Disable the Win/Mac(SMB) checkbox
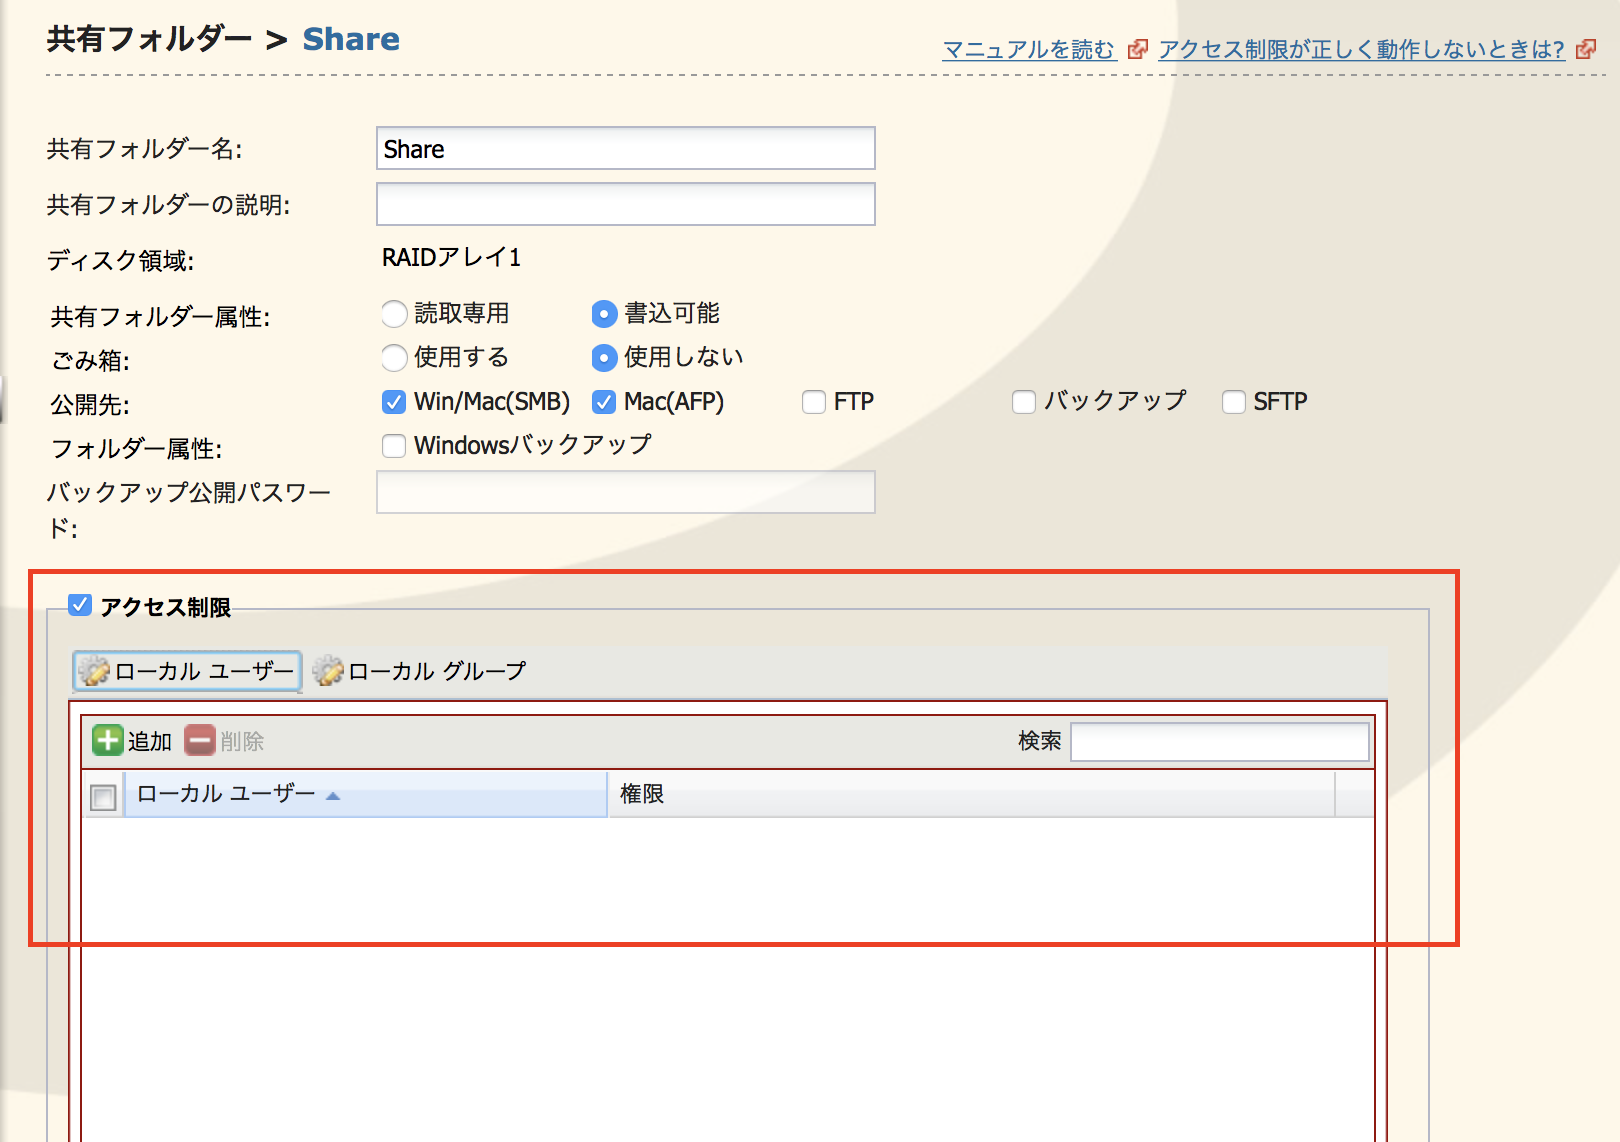The width and height of the screenshot is (1620, 1142). point(394,402)
